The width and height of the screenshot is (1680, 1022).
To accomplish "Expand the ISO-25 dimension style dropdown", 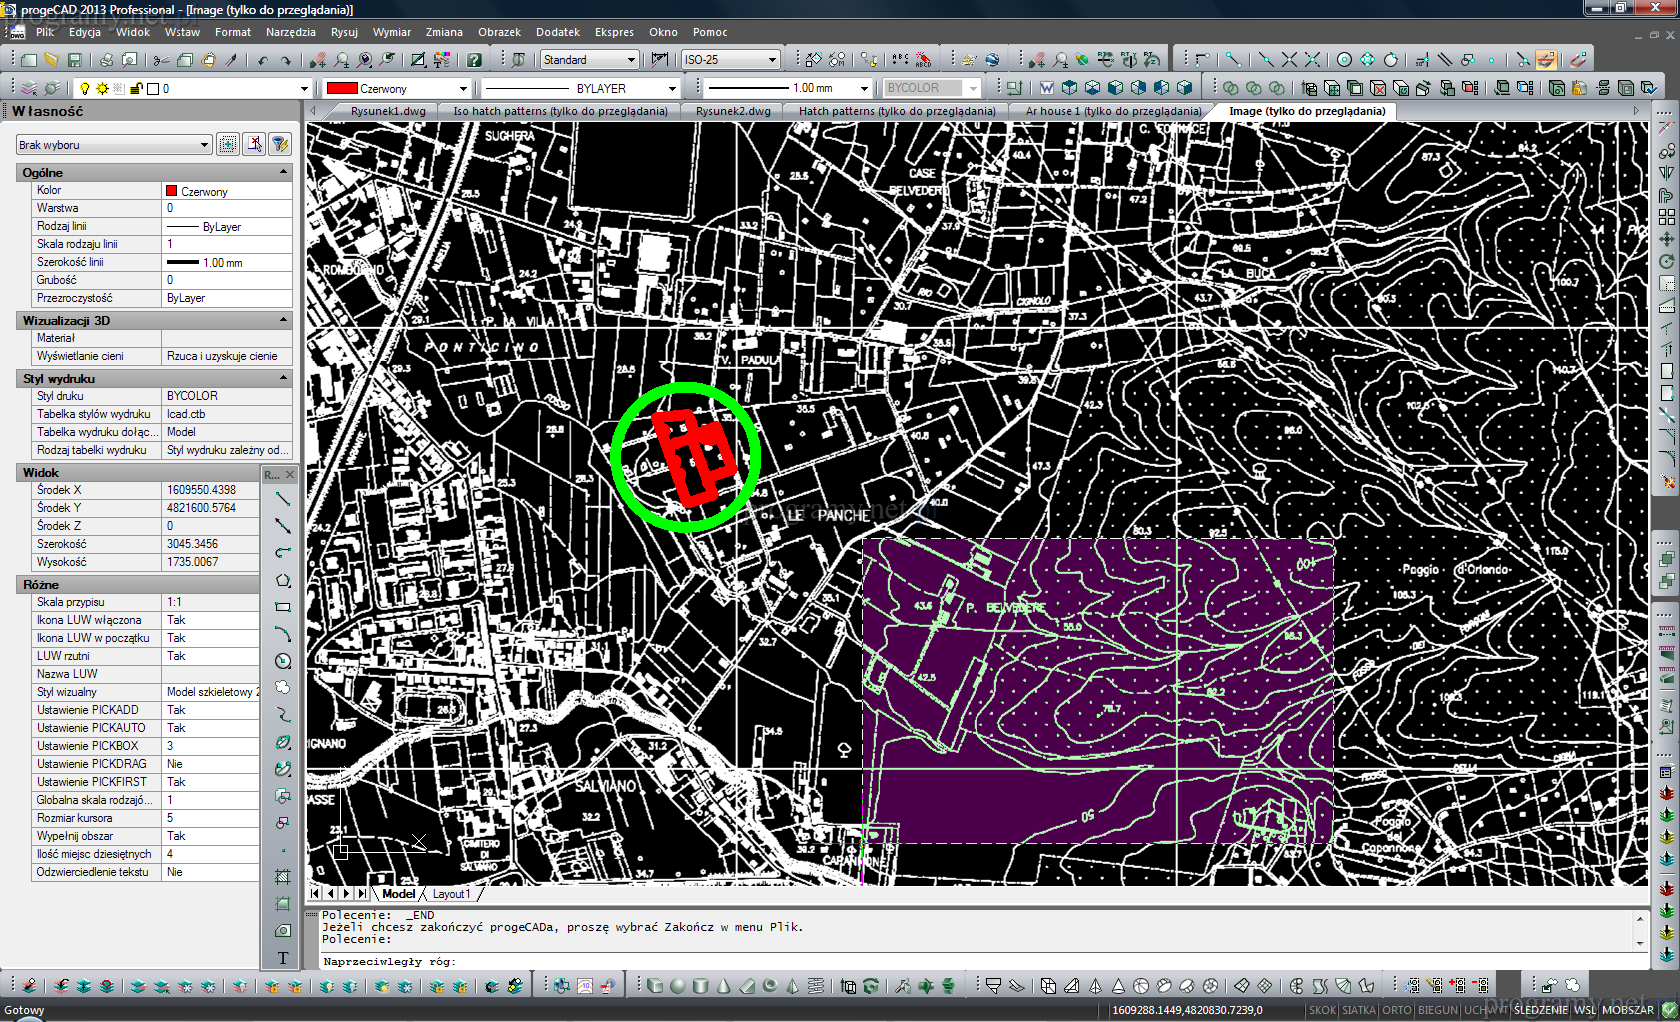I will (772, 60).
